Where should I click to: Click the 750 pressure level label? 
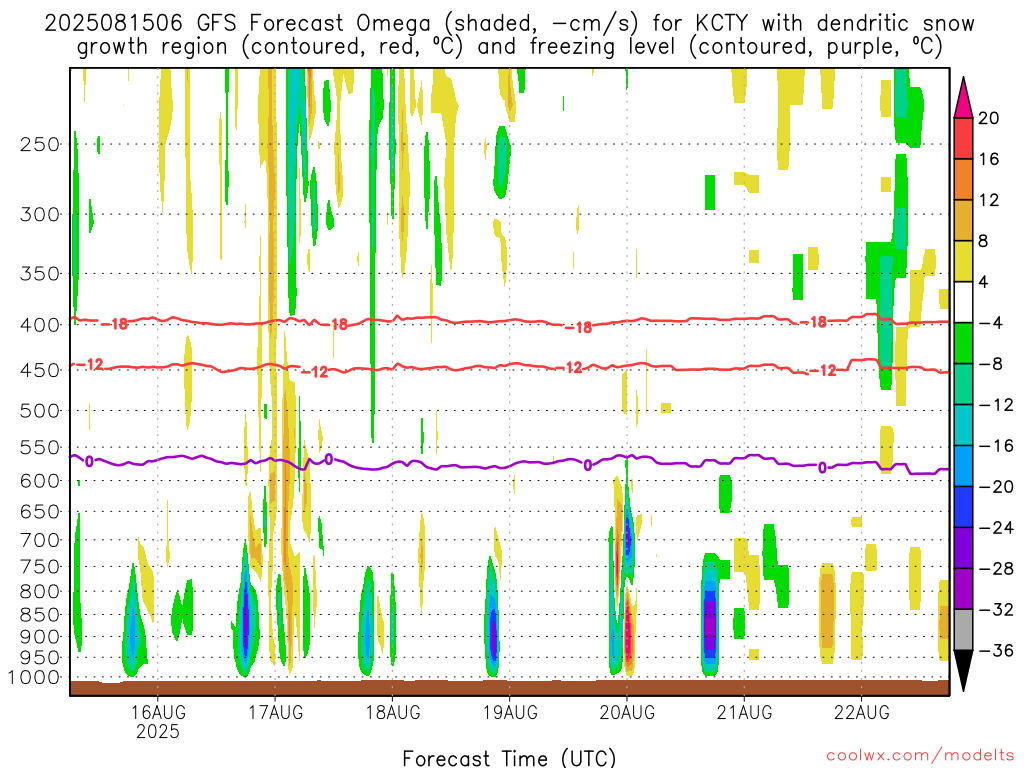[x=40, y=567]
